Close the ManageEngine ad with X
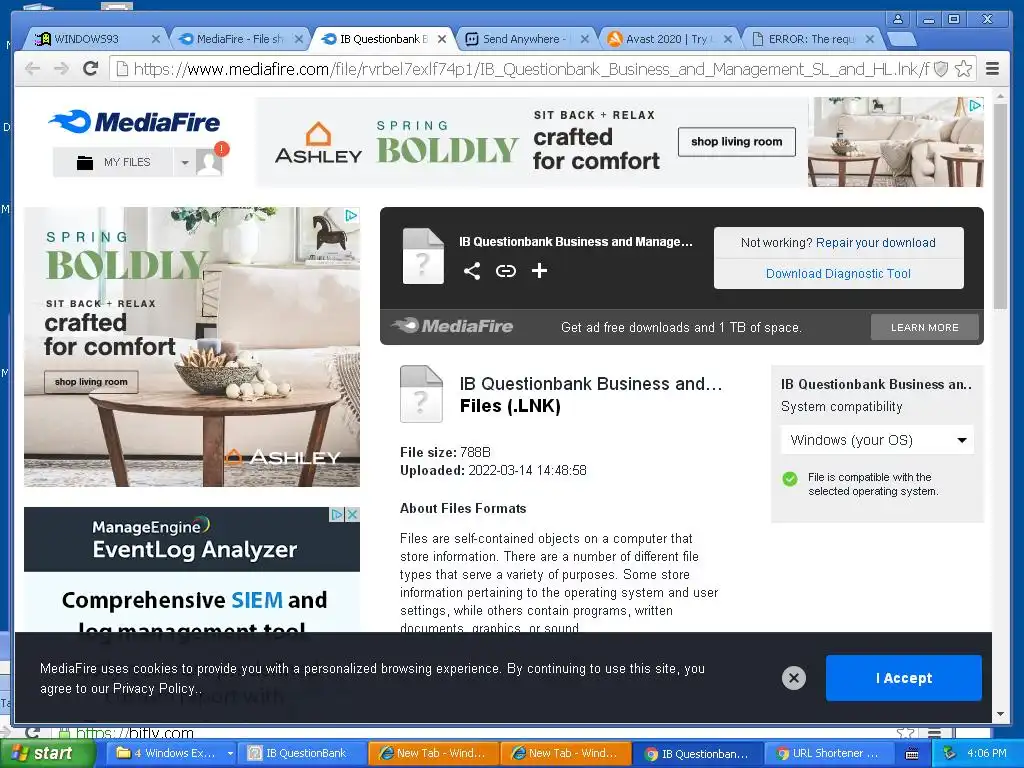 [352, 515]
